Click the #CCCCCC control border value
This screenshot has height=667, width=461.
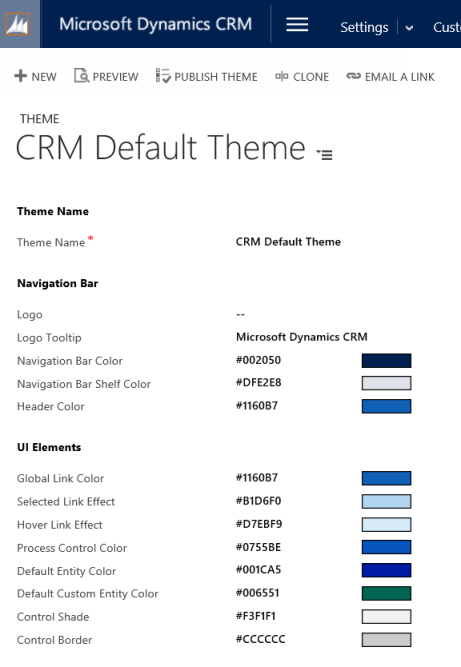point(261,639)
